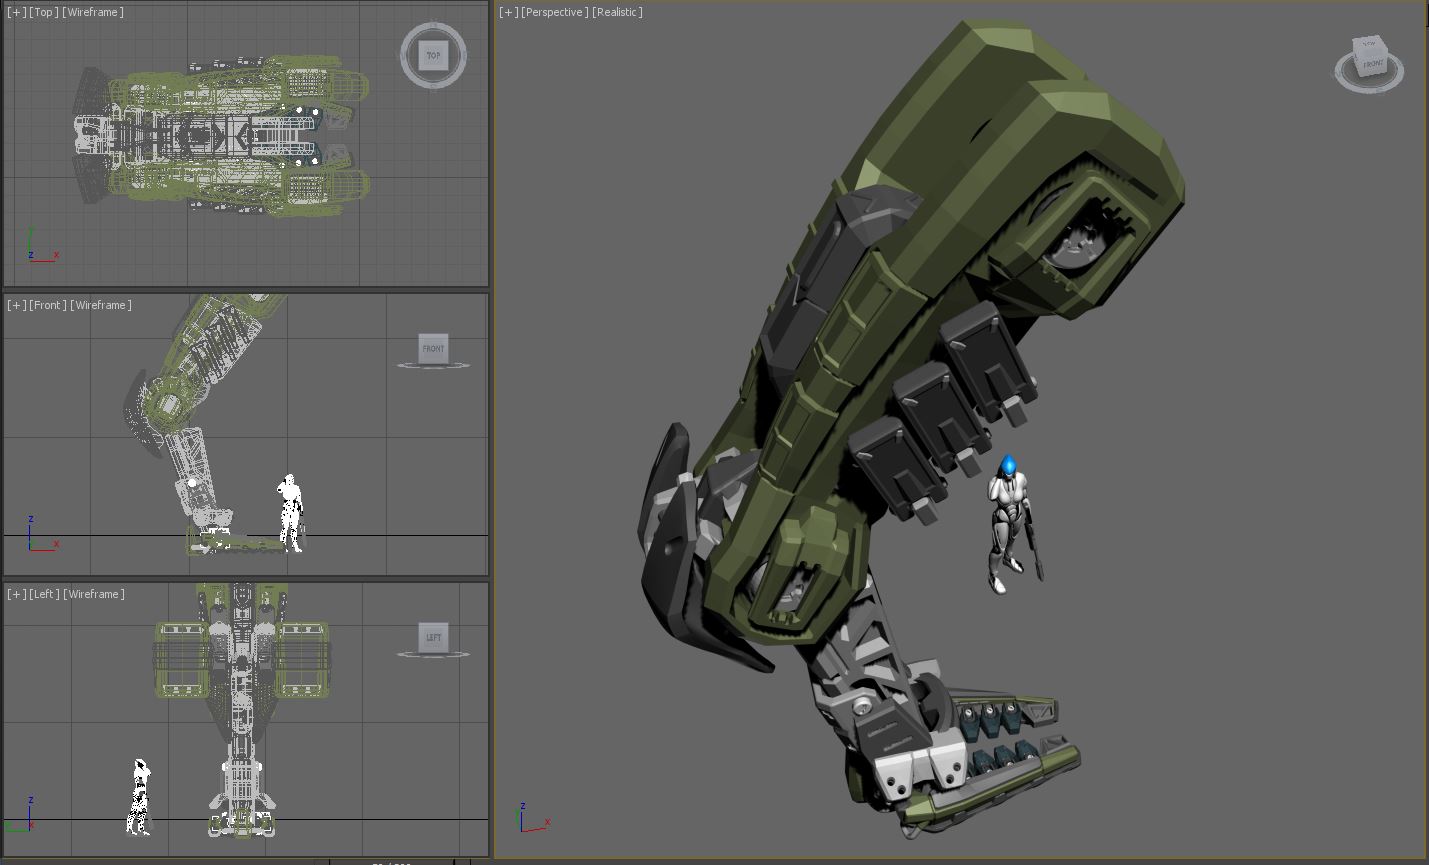Click the LEFT face of the Left viewport ViewCube

click(433, 637)
